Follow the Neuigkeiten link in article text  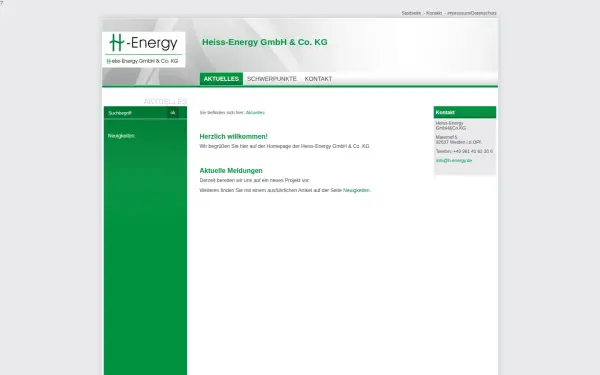(x=356, y=190)
